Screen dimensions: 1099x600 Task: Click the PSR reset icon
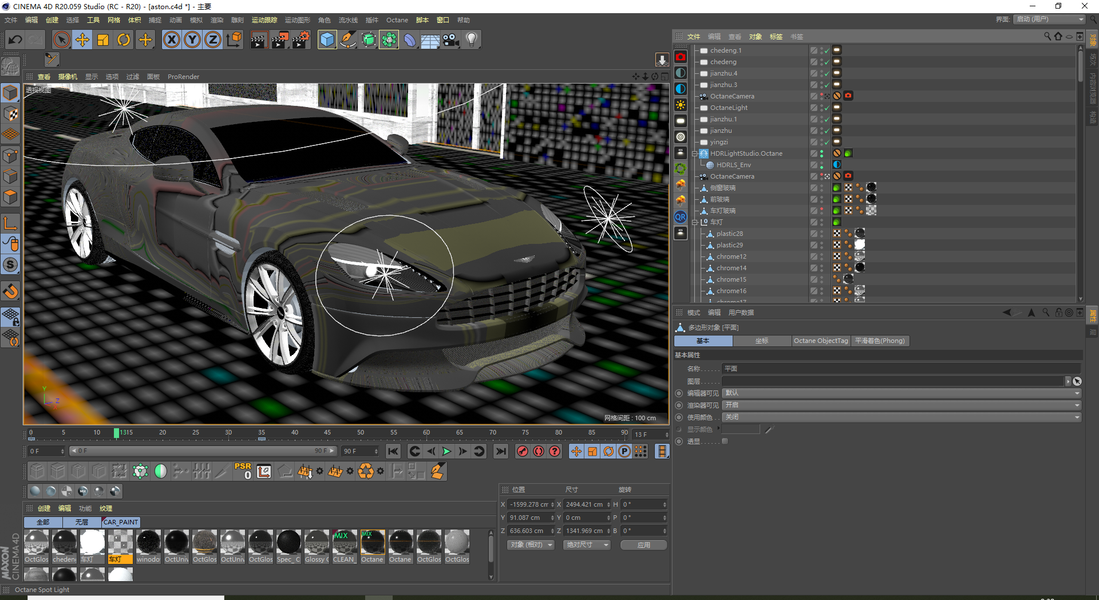(x=243, y=471)
